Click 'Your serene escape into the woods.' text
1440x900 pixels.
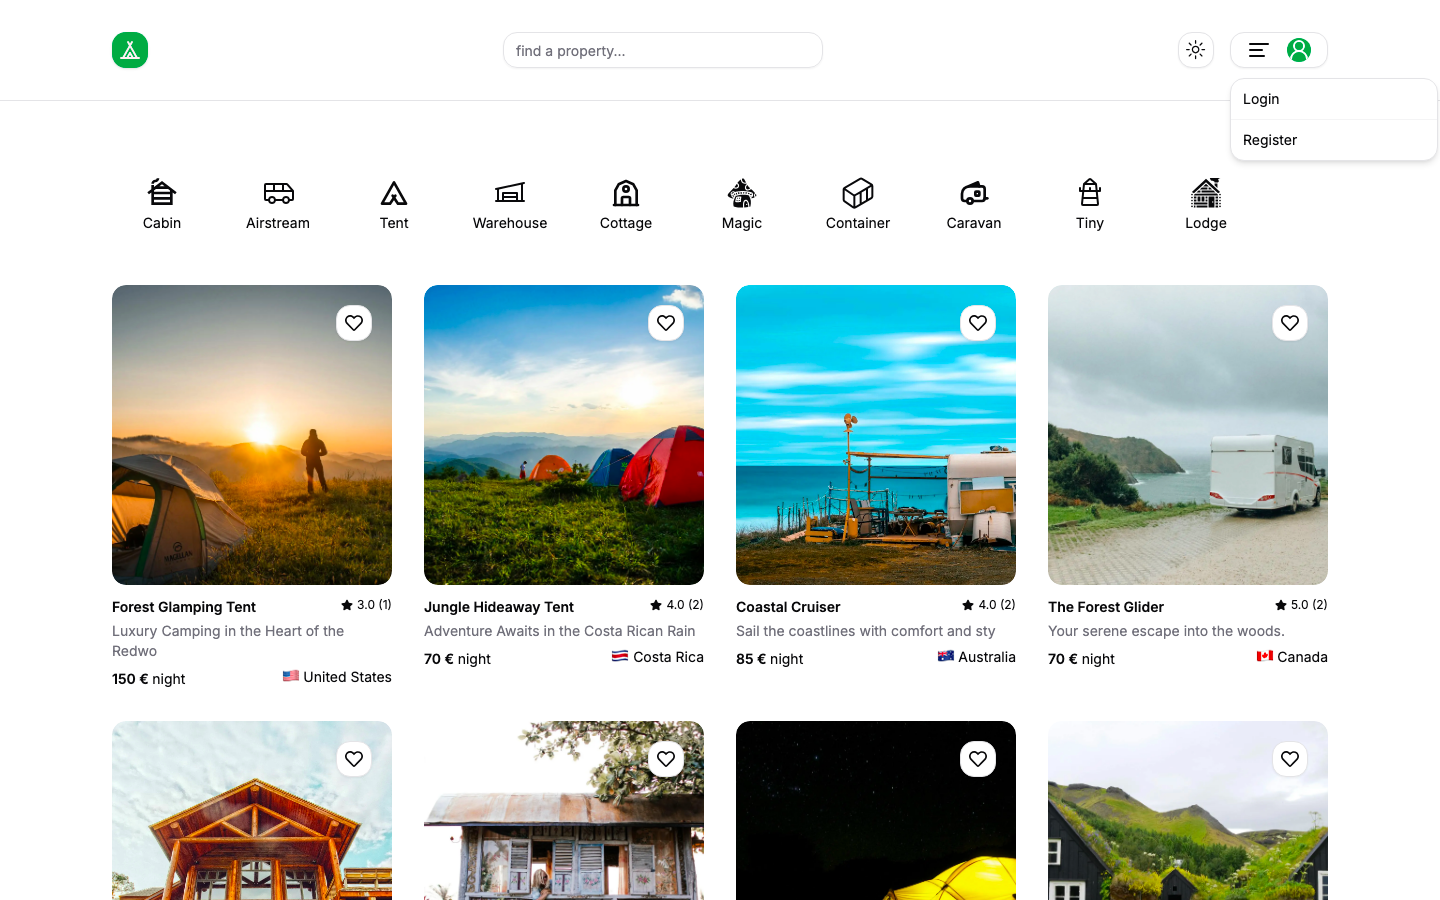[x=1166, y=631]
